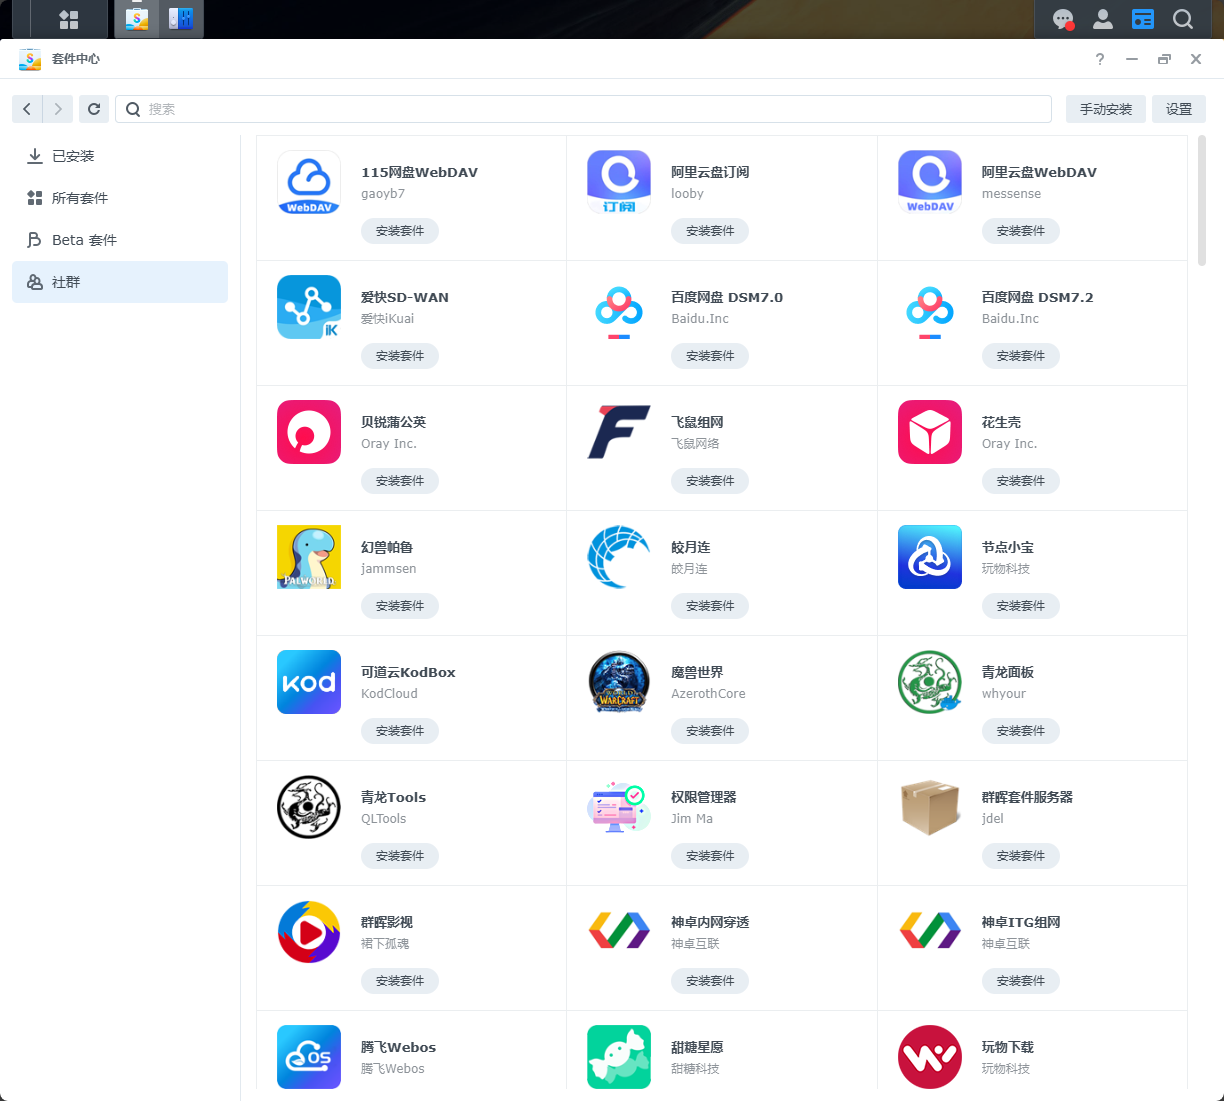This screenshot has width=1224, height=1101.
Task: Install the 115网盘WebDAV package
Action: tap(400, 231)
